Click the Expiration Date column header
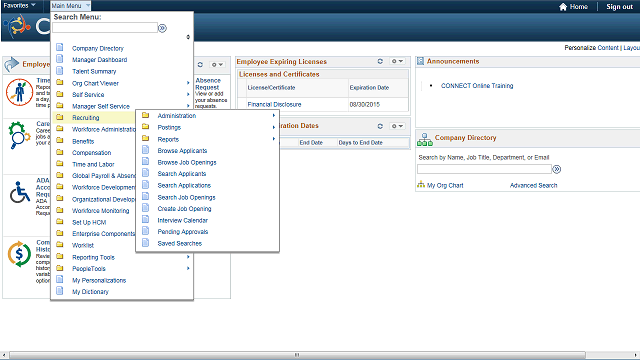This screenshot has height=360, width=640. point(369,88)
